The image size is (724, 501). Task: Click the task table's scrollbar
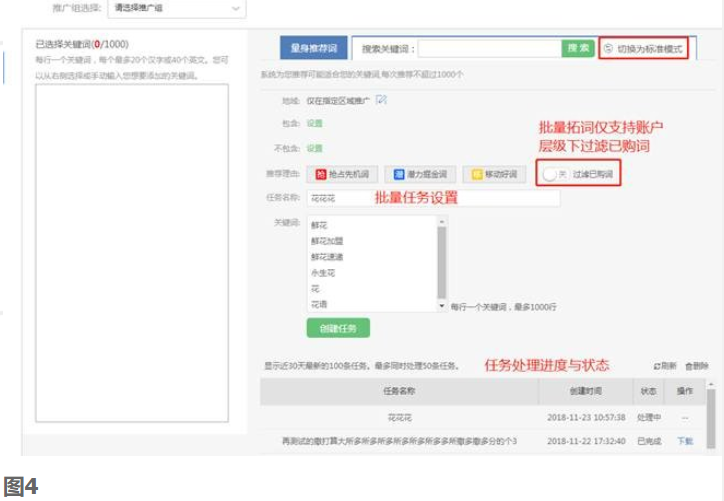click(x=711, y=418)
